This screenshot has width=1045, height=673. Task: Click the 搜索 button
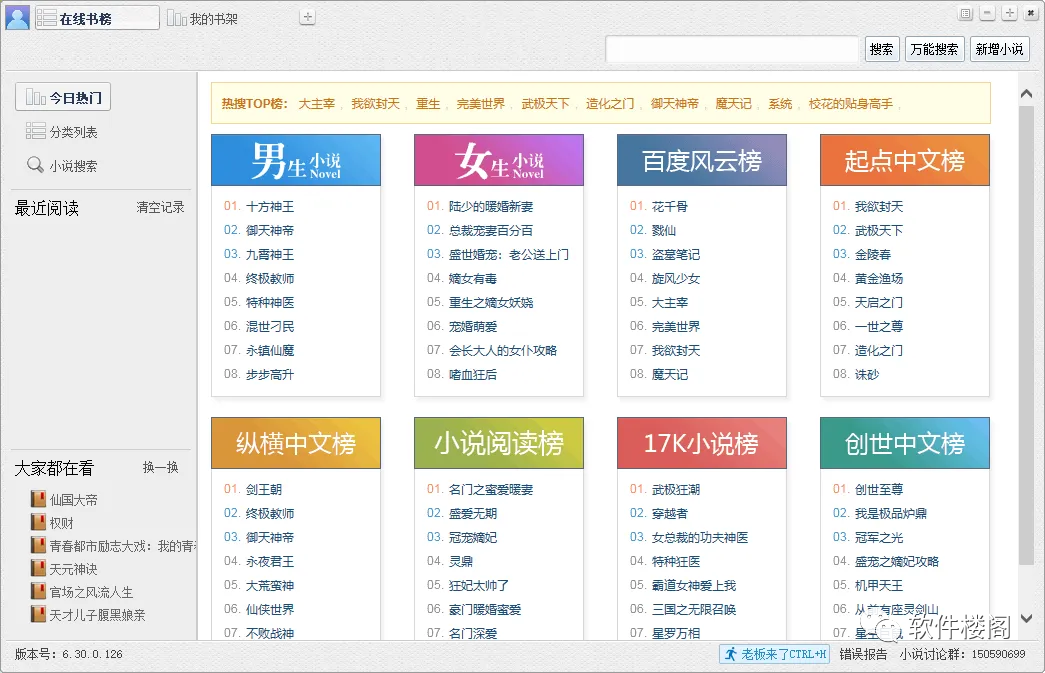tap(882, 49)
